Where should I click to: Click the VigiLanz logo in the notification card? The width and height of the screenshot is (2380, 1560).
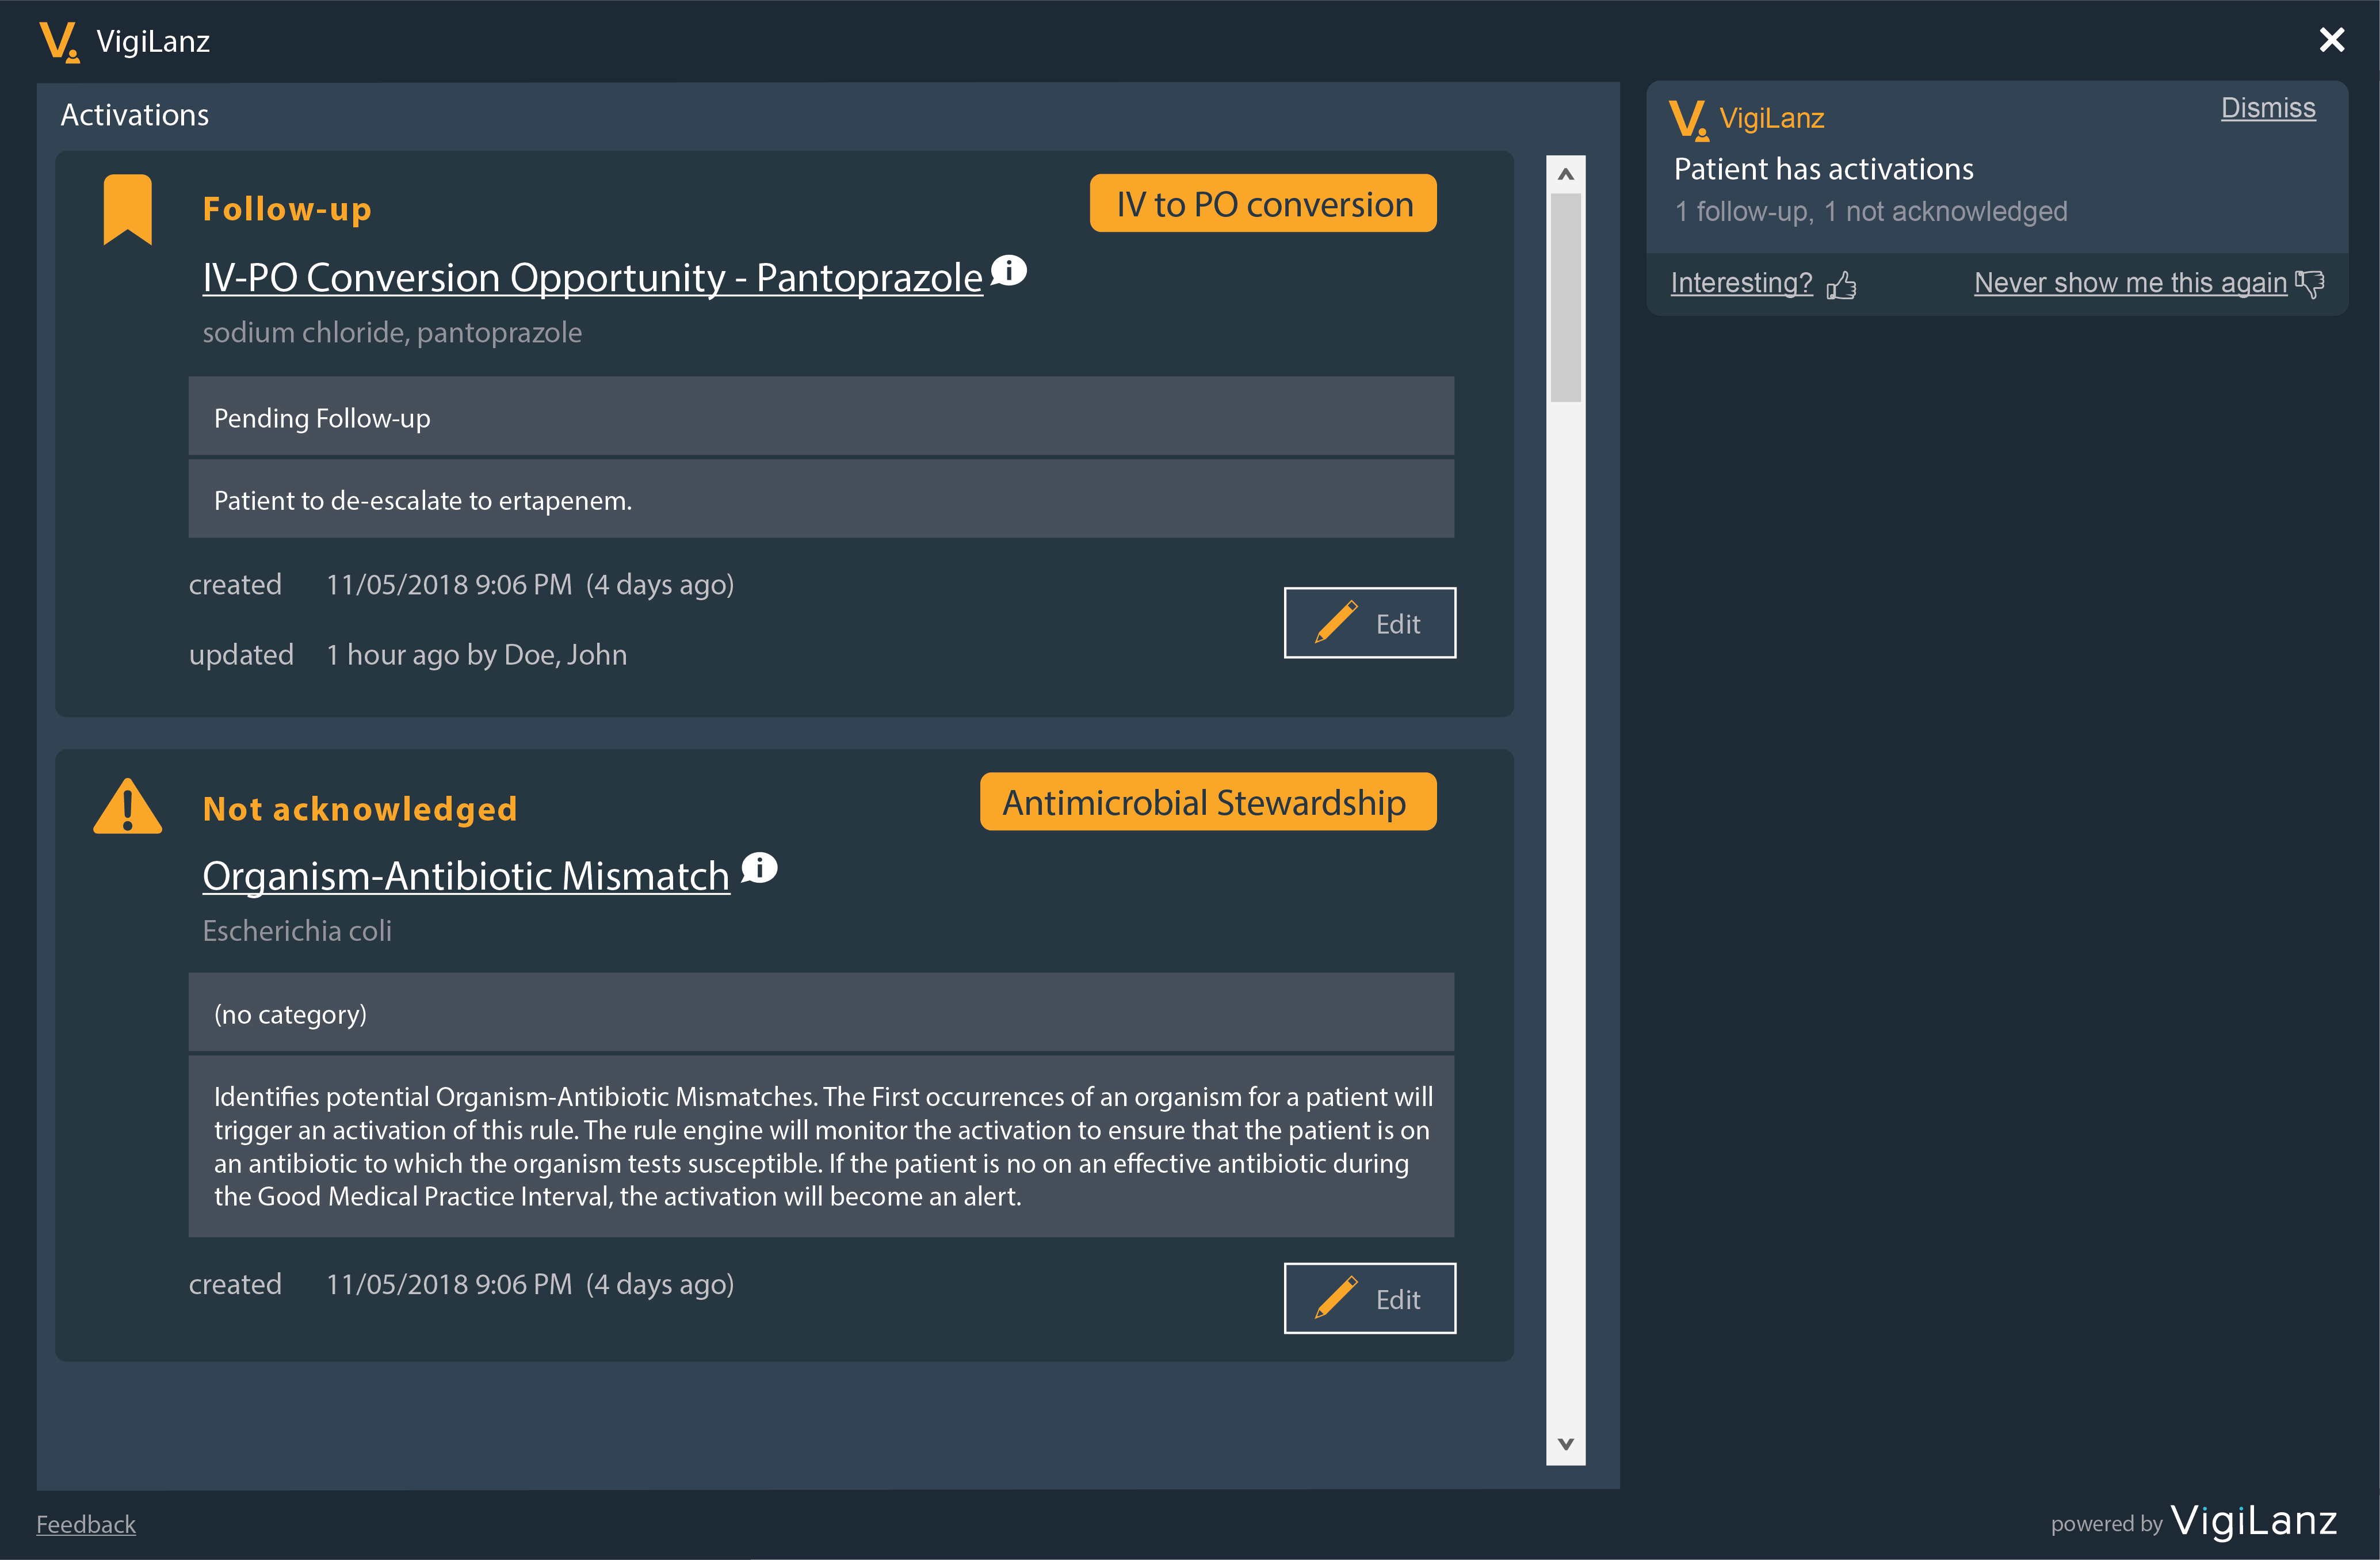(1688, 120)
